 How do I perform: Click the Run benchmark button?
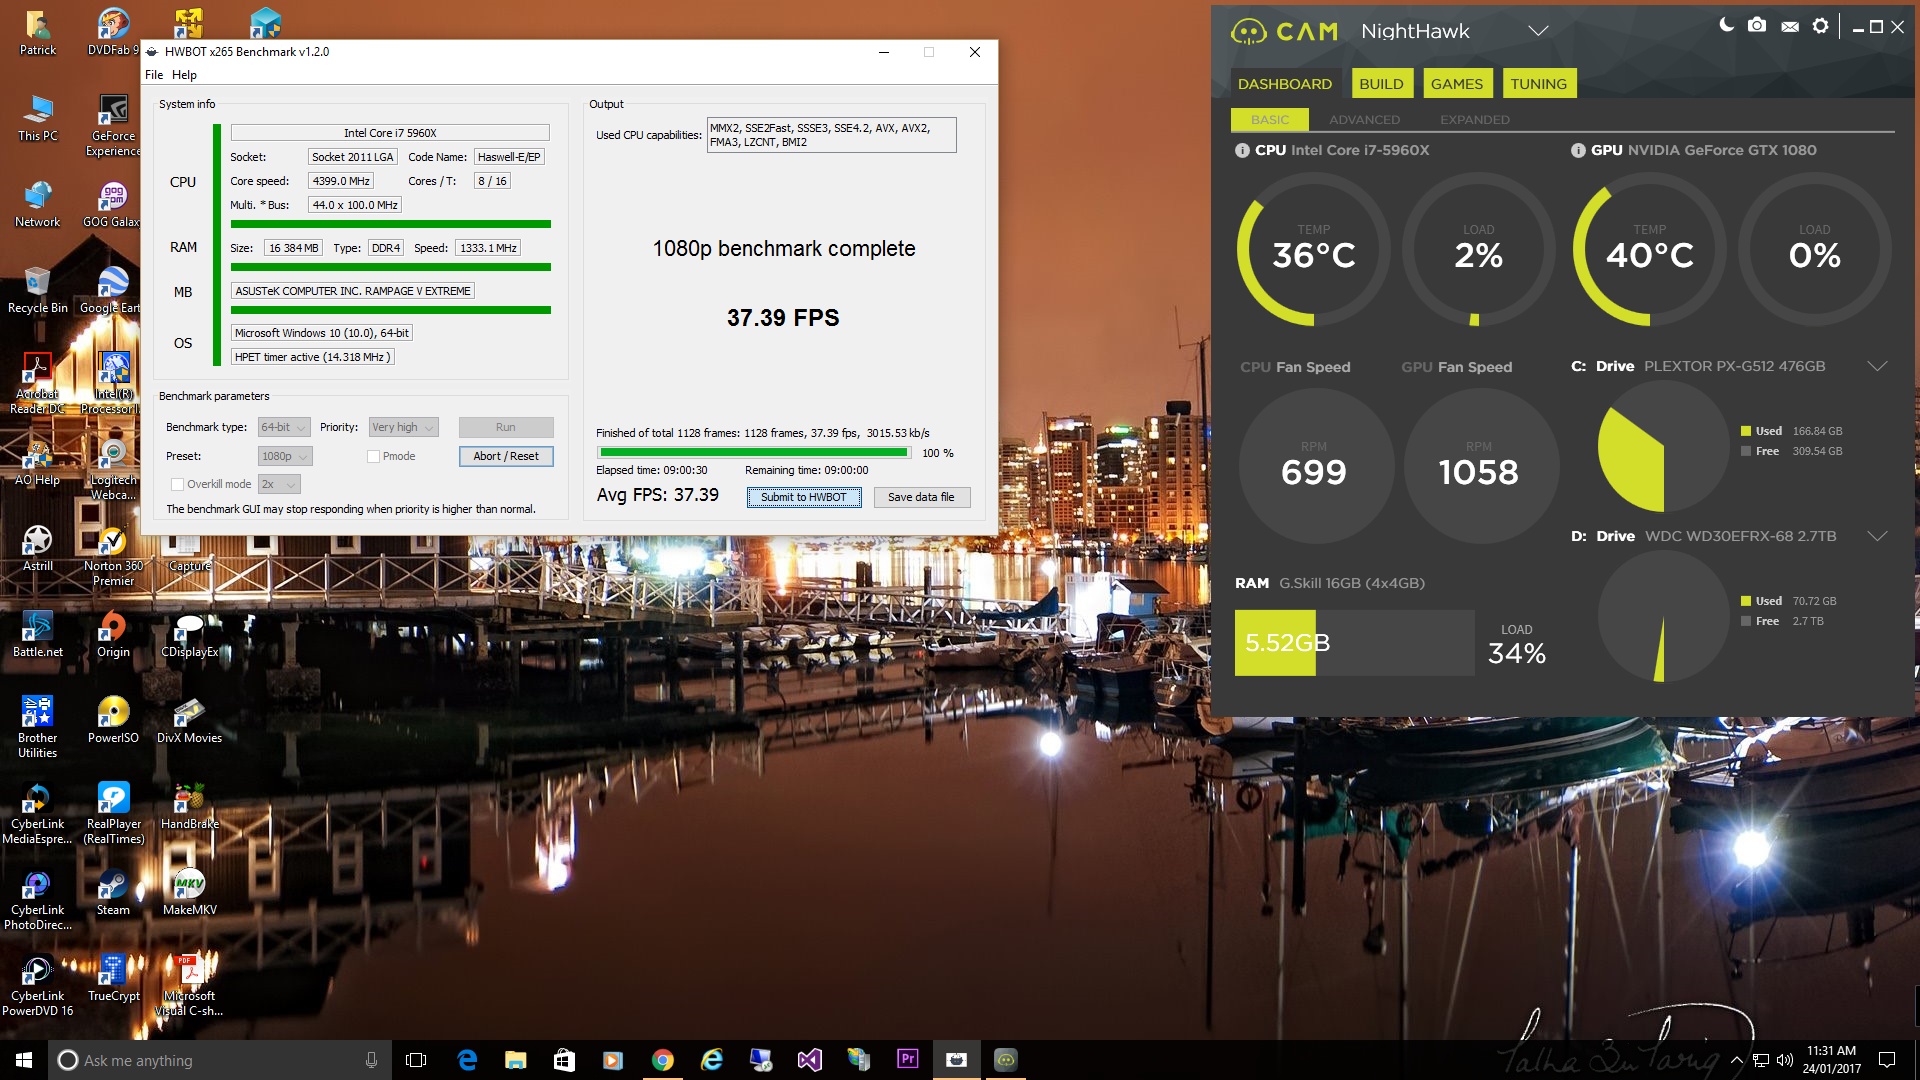click(x=506, y=428)
